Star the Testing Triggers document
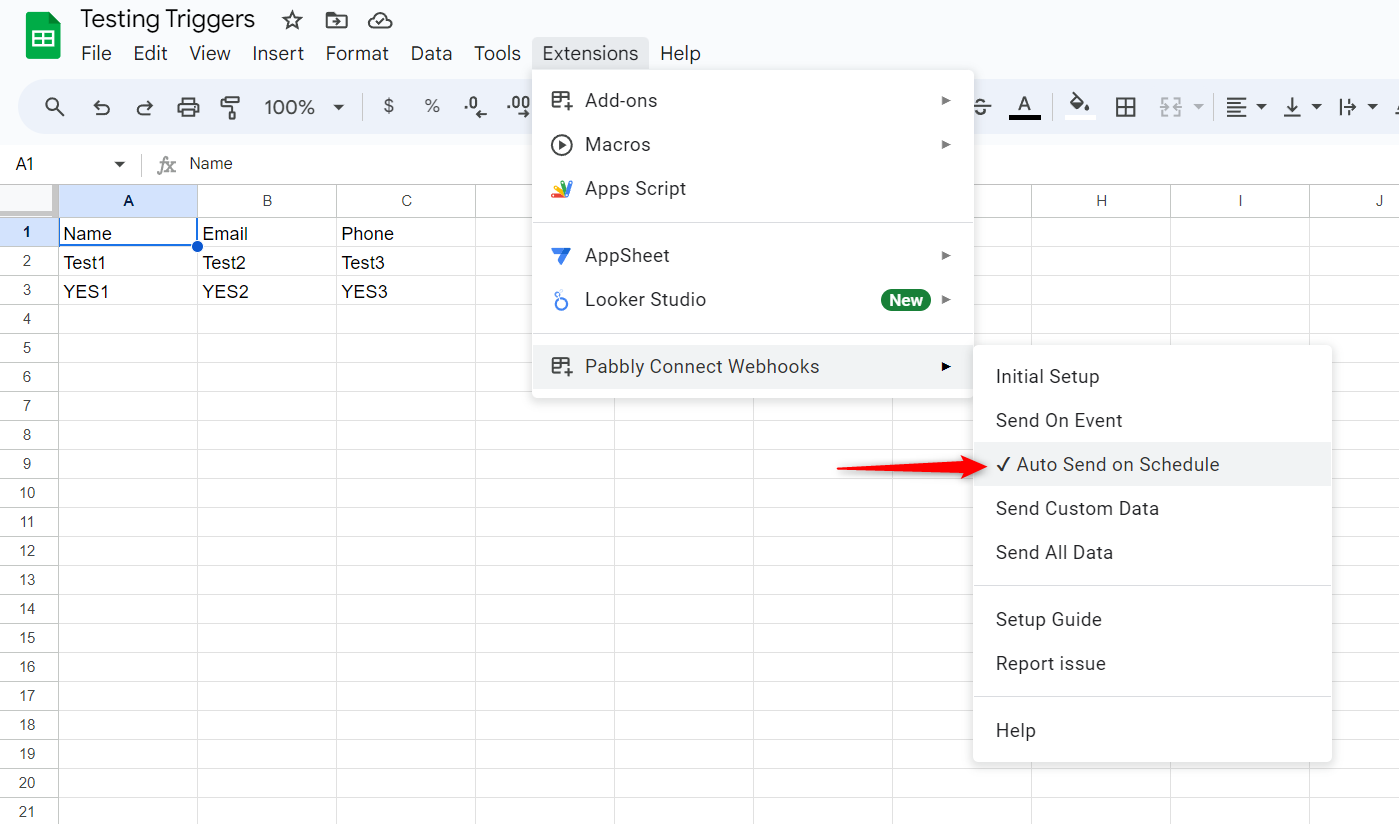The height and width of the screenshot is (824, 1399). (x=292, y=20)
